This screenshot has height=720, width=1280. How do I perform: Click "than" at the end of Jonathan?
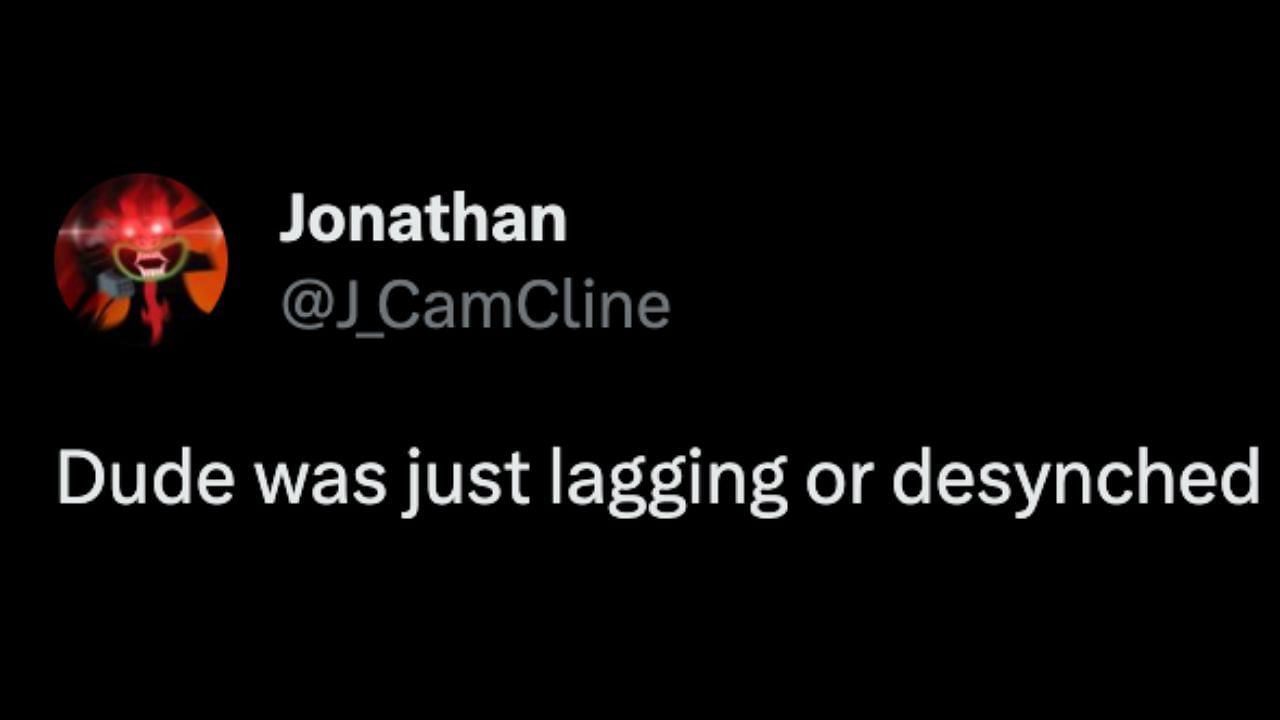[510, 218]
